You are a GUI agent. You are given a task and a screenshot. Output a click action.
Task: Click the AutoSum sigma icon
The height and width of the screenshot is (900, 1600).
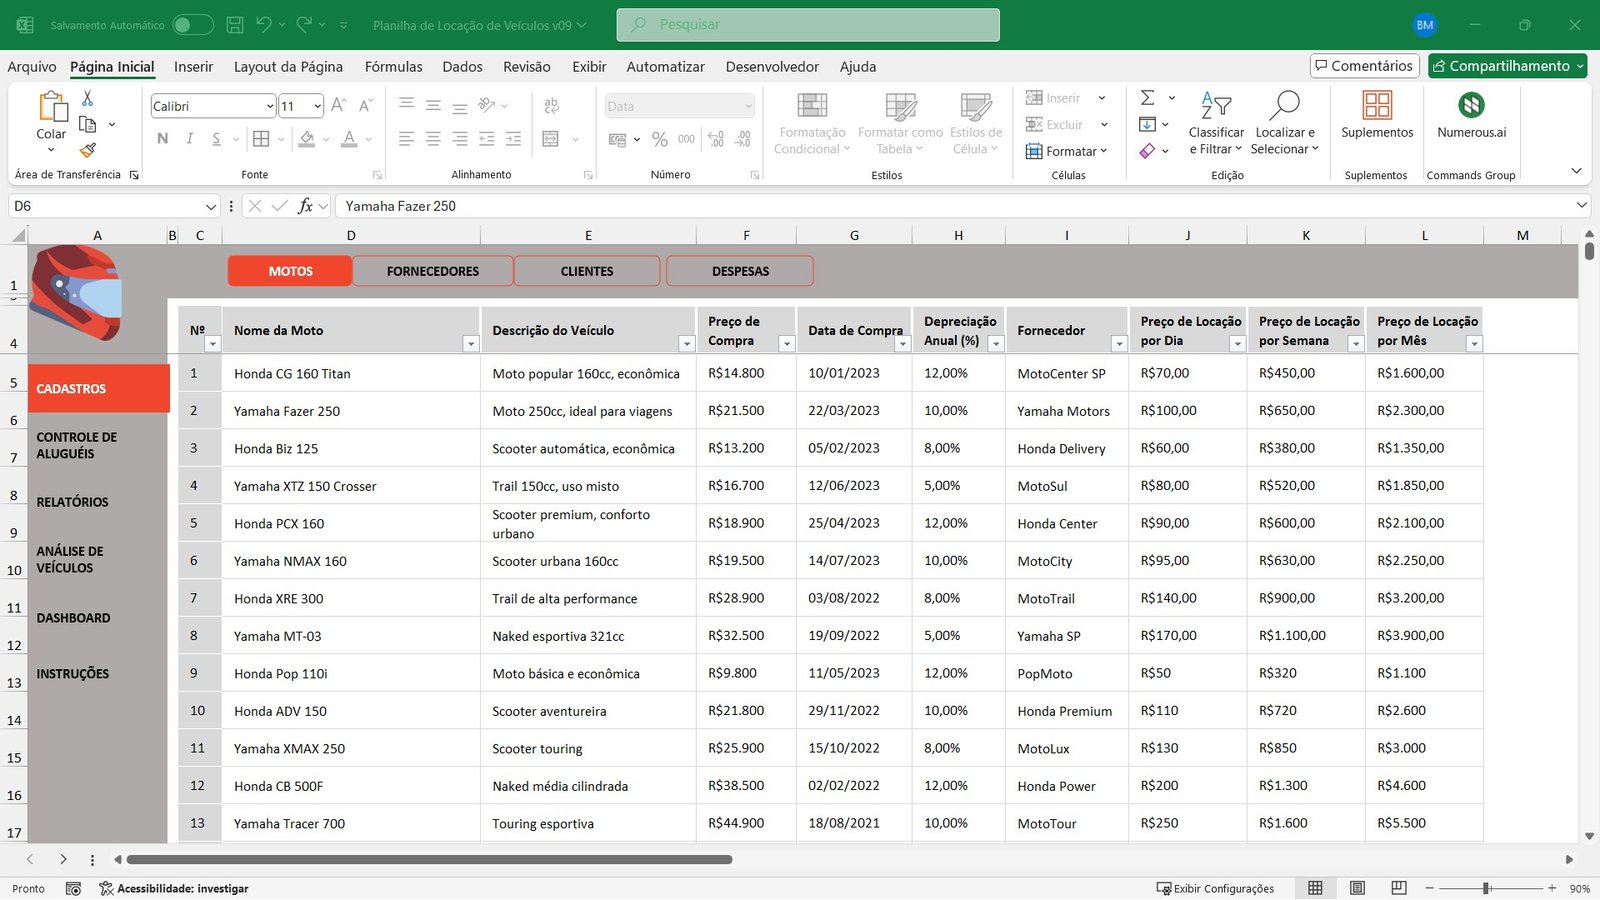(1148, 98)
